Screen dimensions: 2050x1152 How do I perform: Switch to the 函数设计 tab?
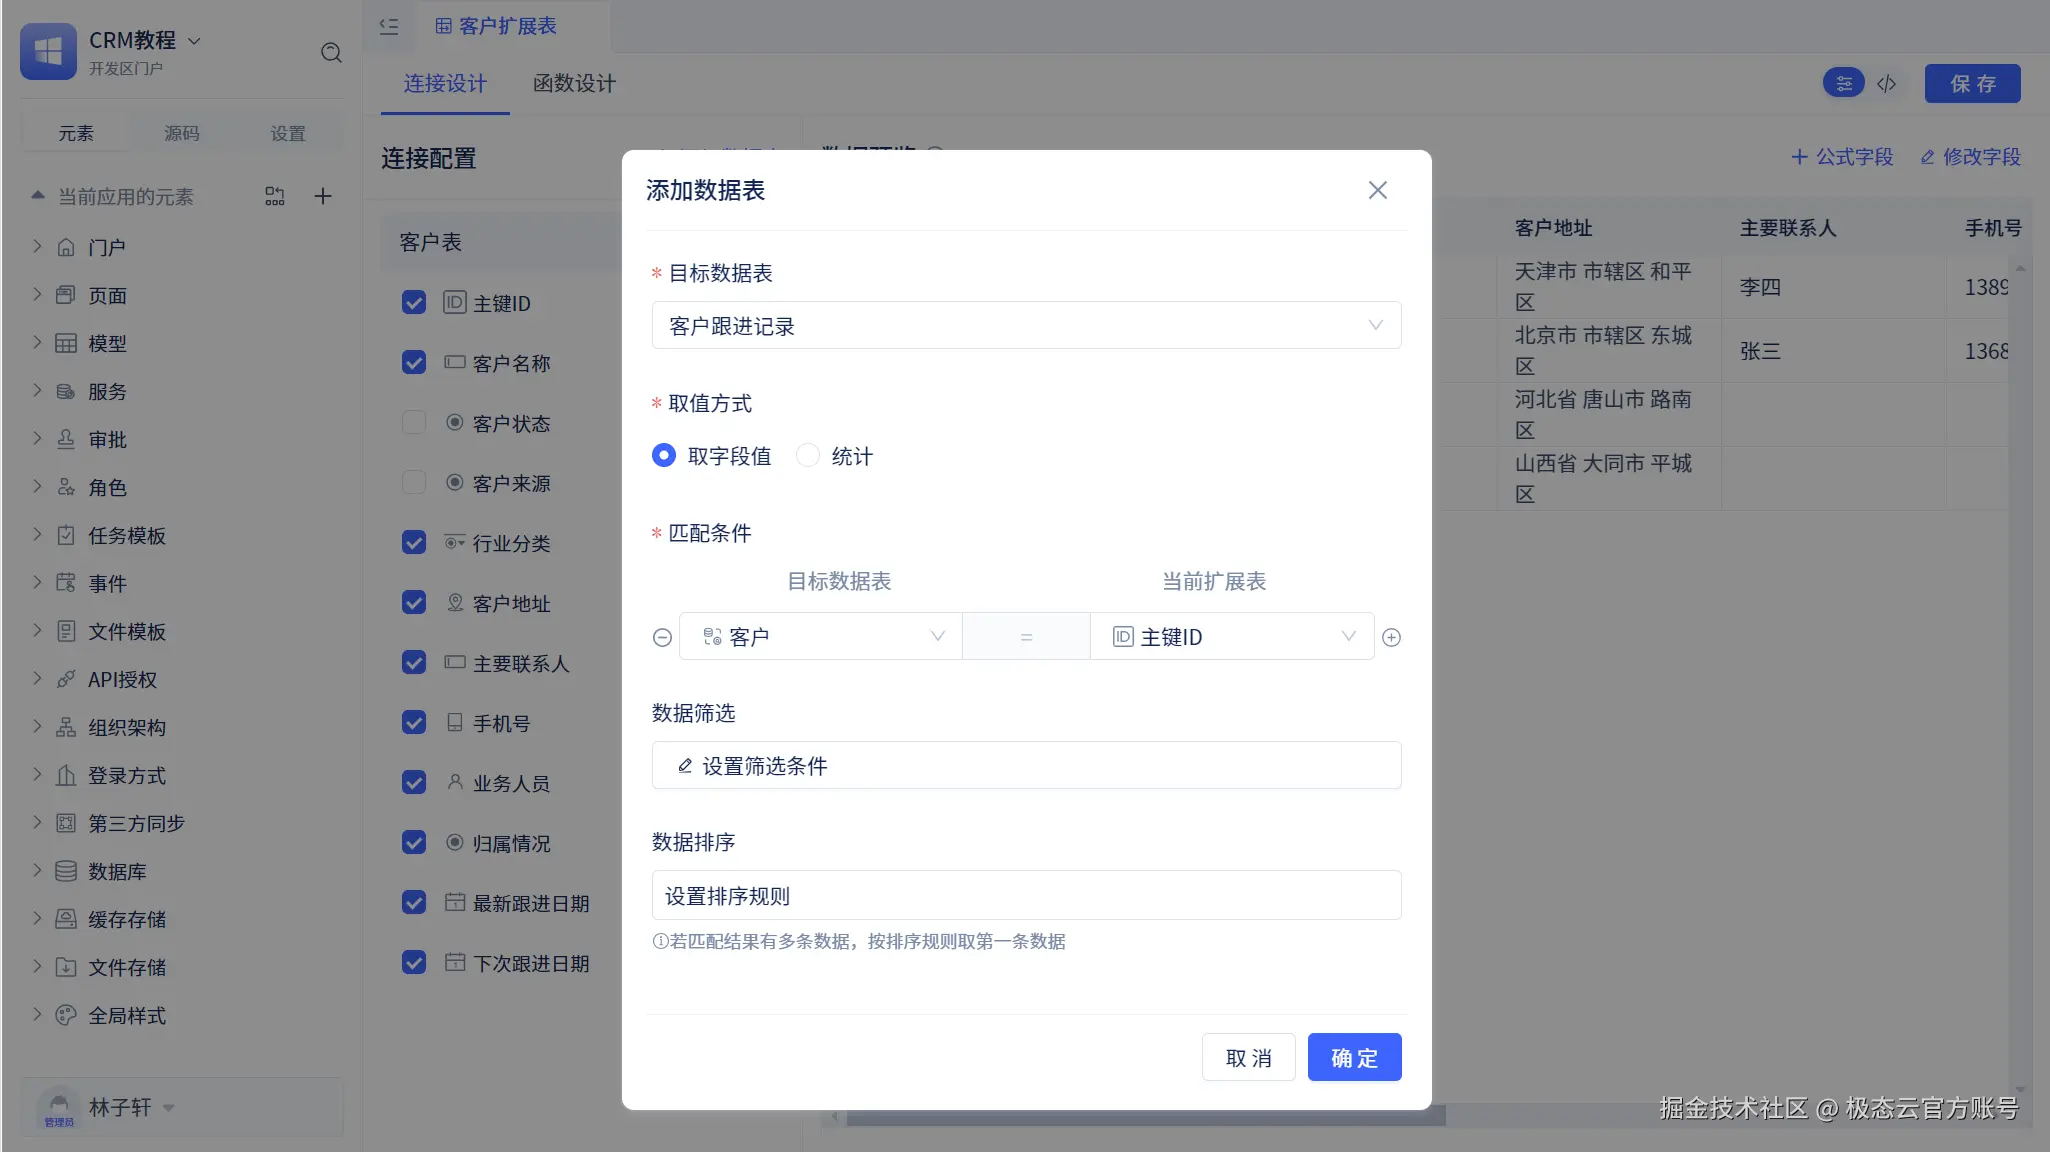pos(574,84)
